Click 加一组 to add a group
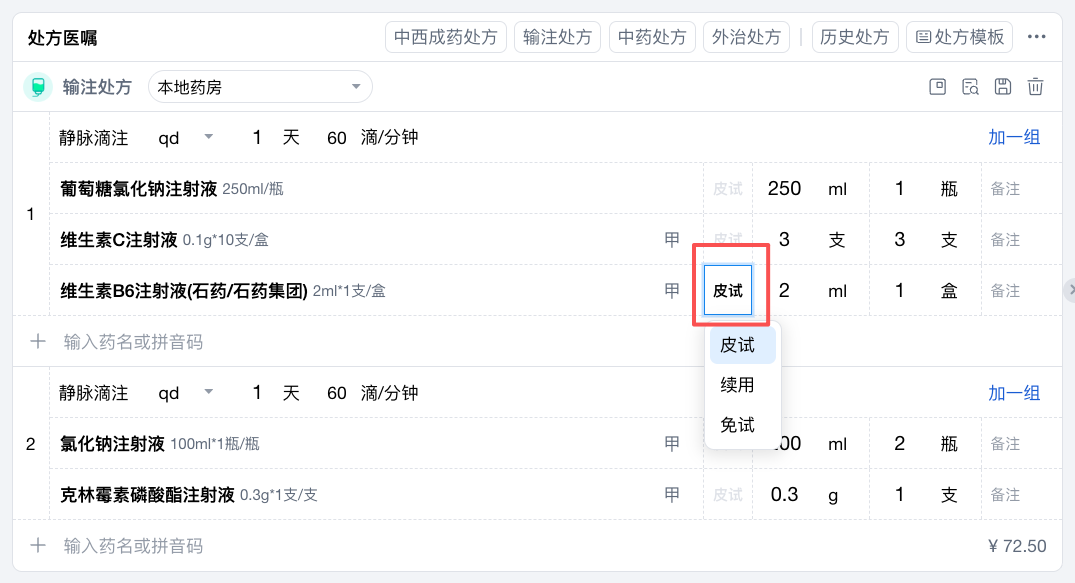 coord(1014,137)
